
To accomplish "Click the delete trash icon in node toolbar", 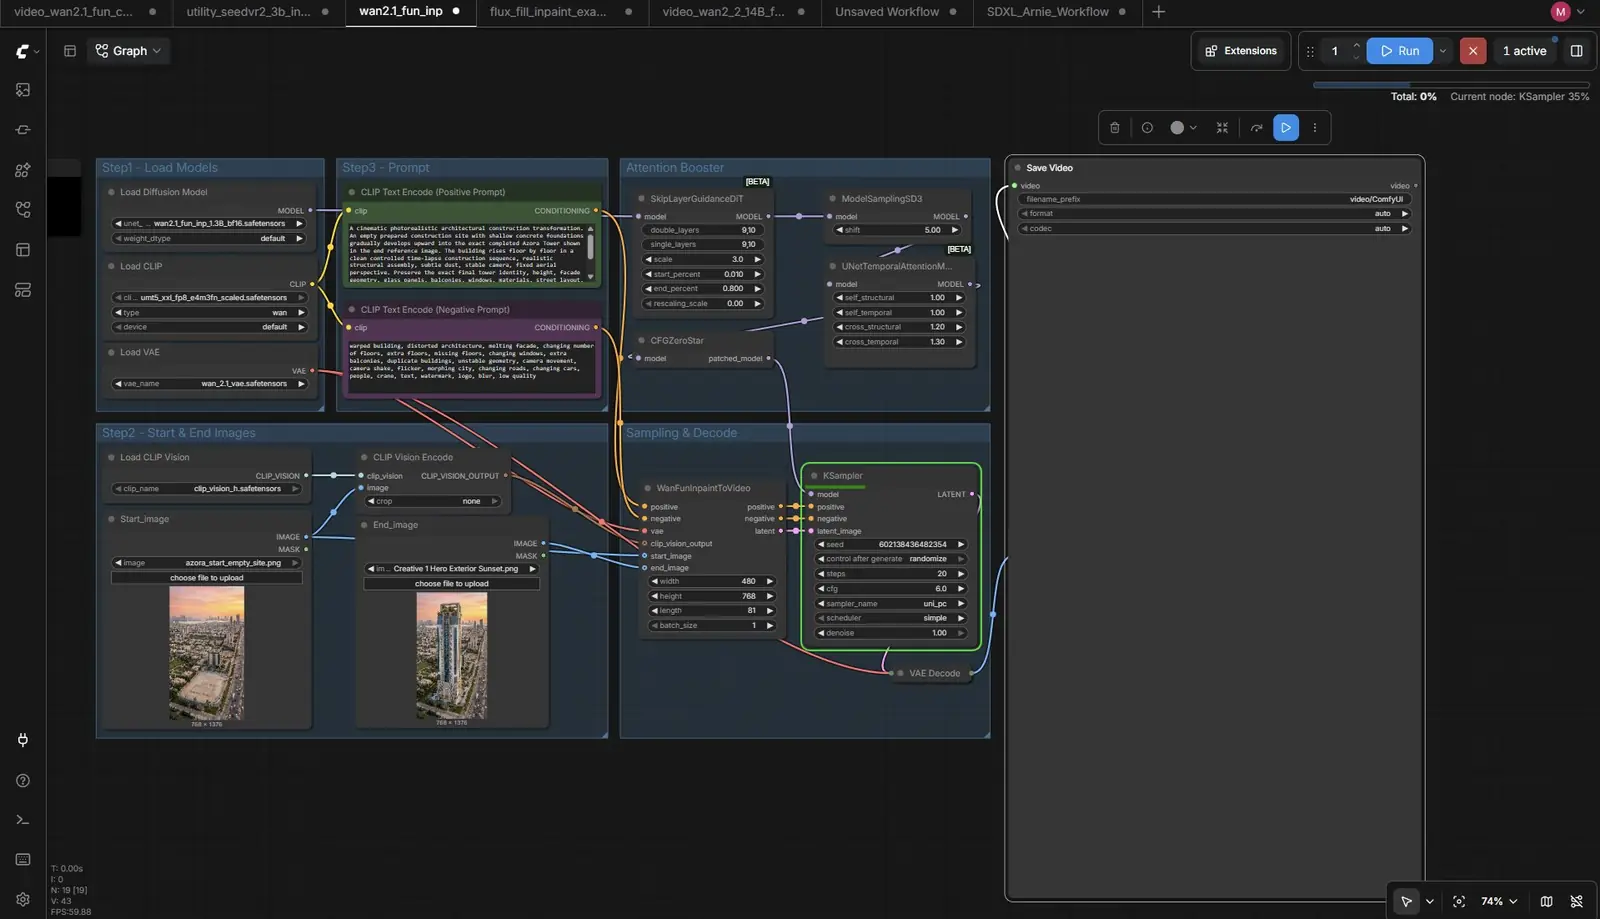I will tap(1115, 128).
